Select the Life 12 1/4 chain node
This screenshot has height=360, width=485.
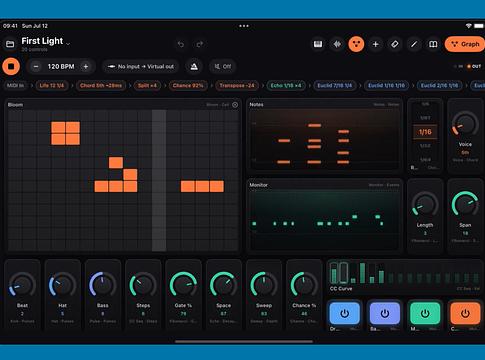point(52,86)
